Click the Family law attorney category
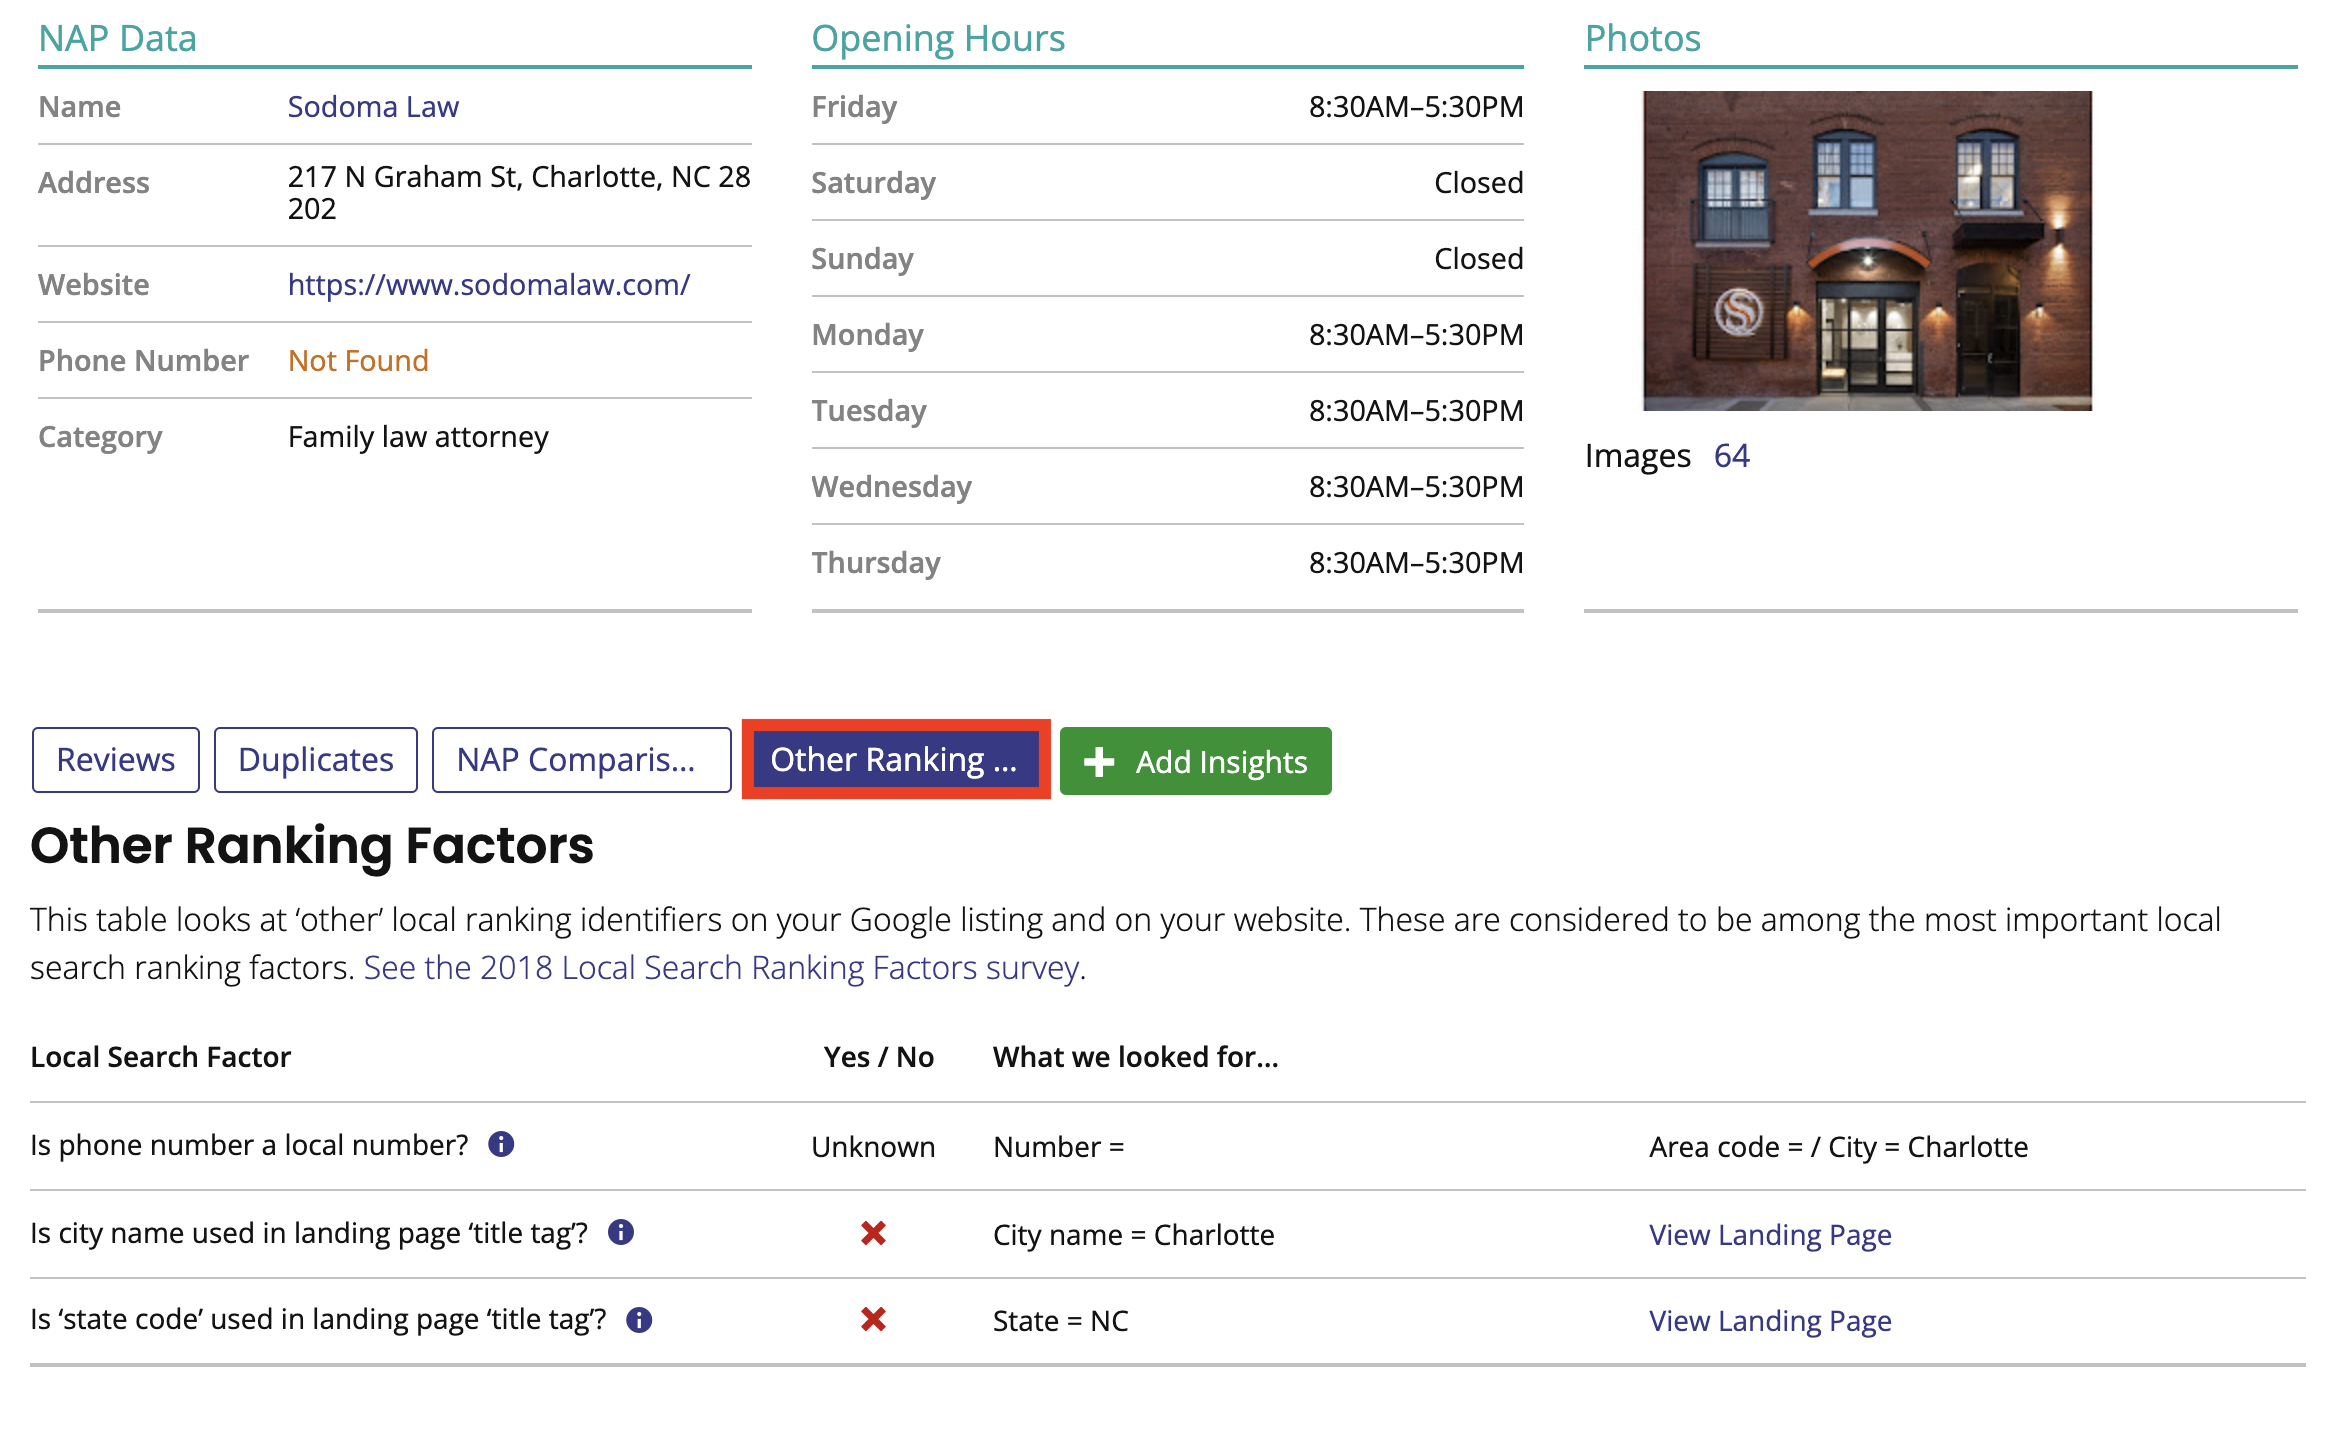2331x1433 pixels. [x=418, y=437]
